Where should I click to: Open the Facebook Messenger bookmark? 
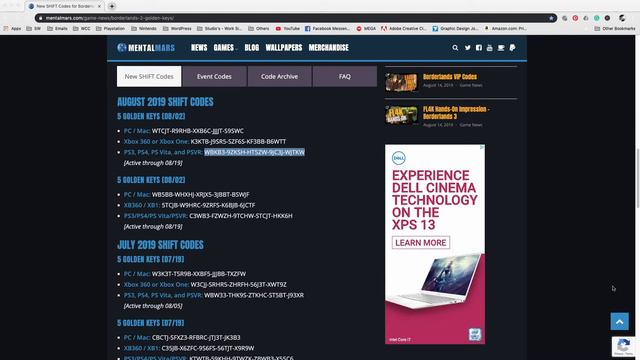click(327, 29)
